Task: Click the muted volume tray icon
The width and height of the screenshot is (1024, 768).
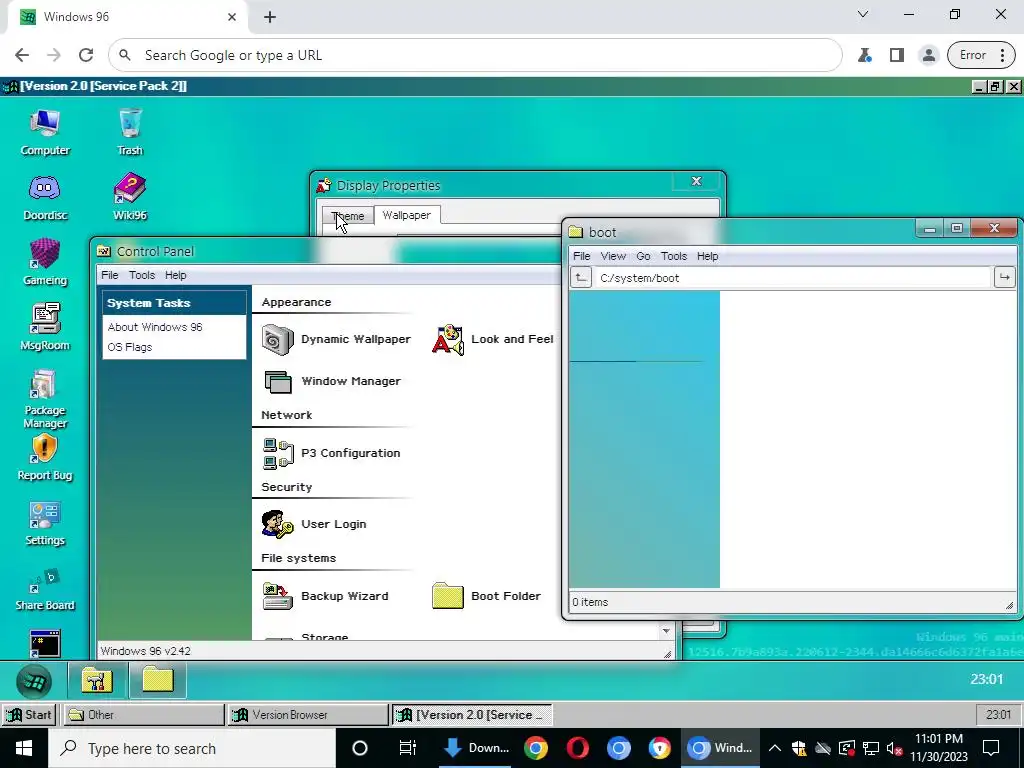Action: click(894, 748)
